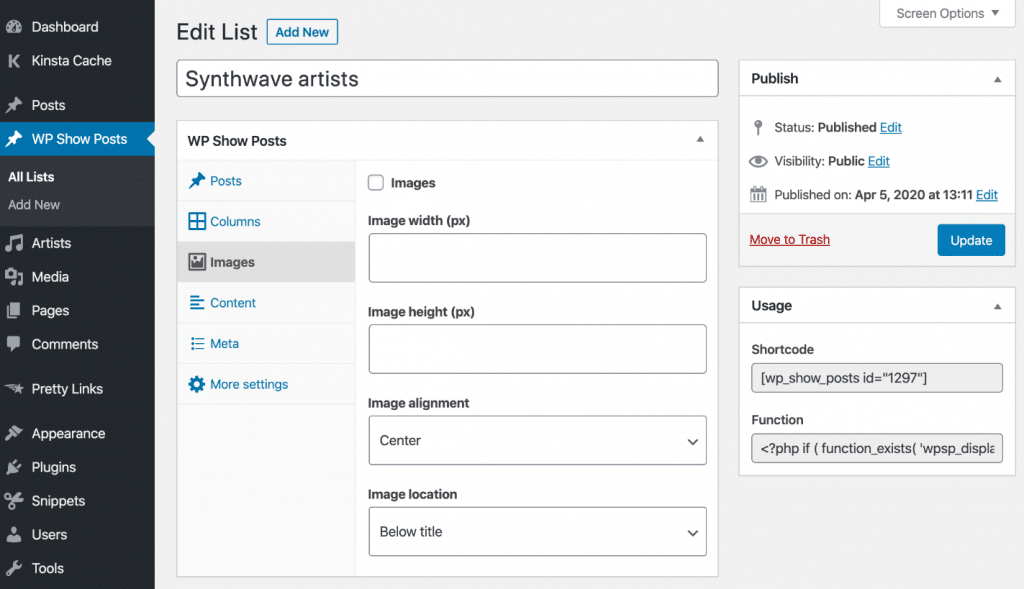Screen dimensions: 1024x589
Task: Click the WP Show Posts pin icon in sidebar
Action: (x=14, y=139)
